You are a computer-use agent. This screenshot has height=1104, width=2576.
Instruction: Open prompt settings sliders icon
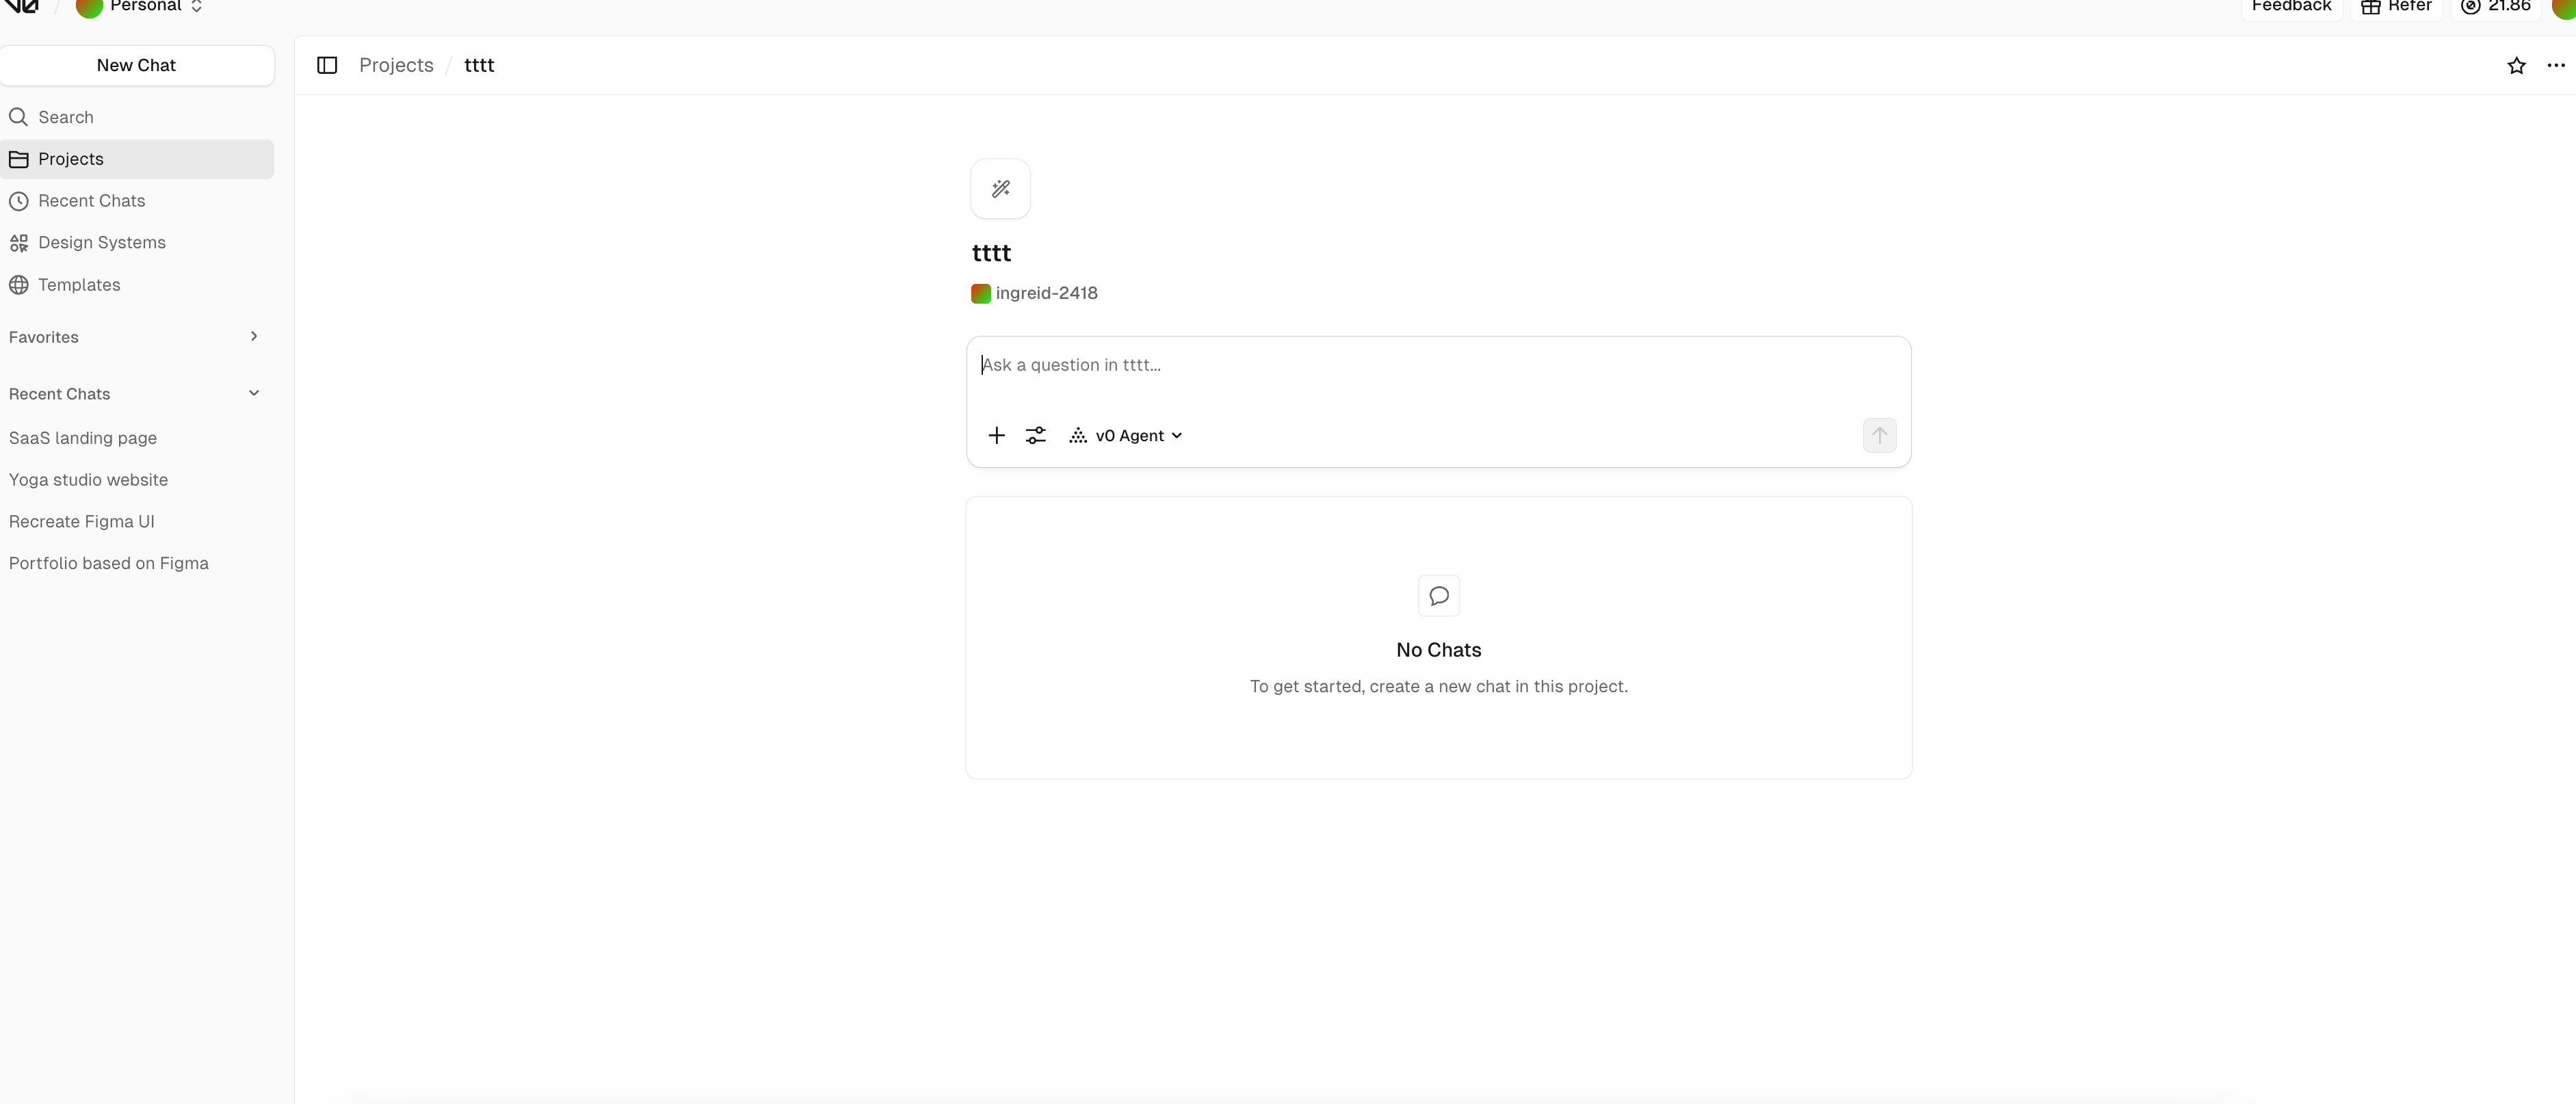pyautogui.click(x=1035, y=435)
